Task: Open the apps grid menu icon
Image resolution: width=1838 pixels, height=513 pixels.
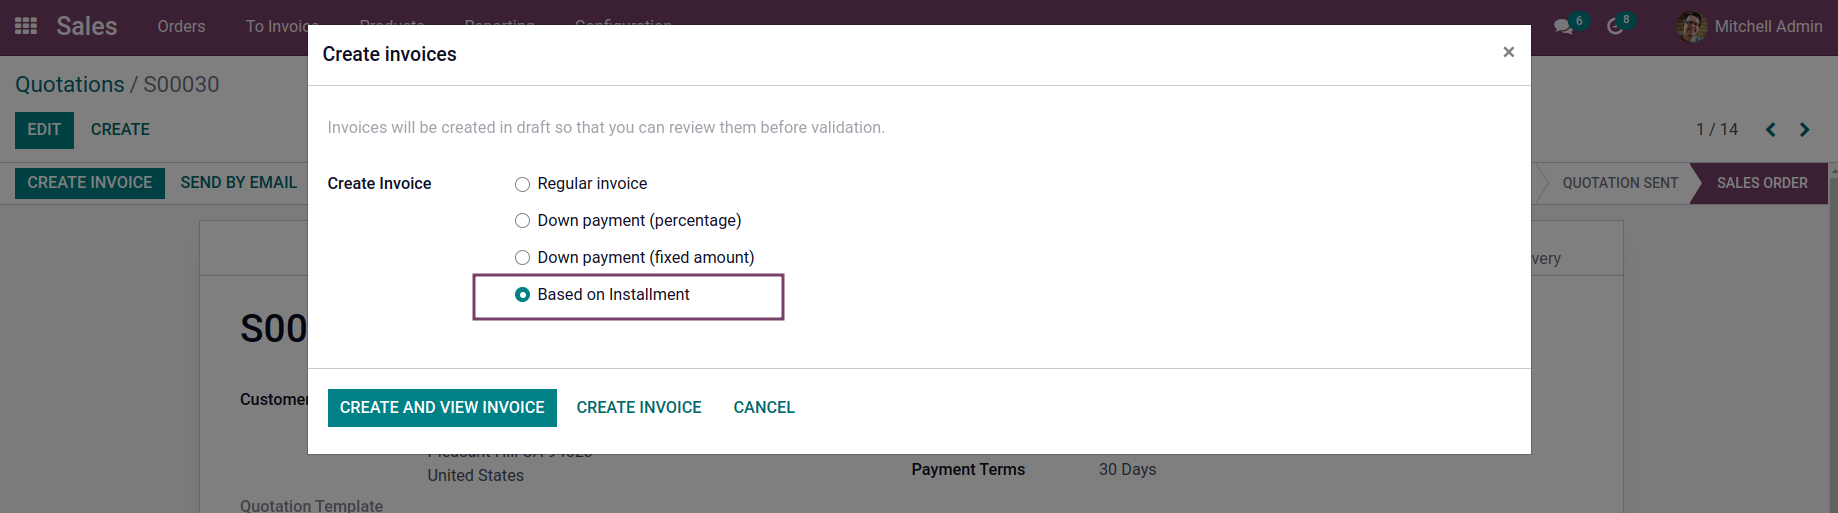Action: coord(26,26)
